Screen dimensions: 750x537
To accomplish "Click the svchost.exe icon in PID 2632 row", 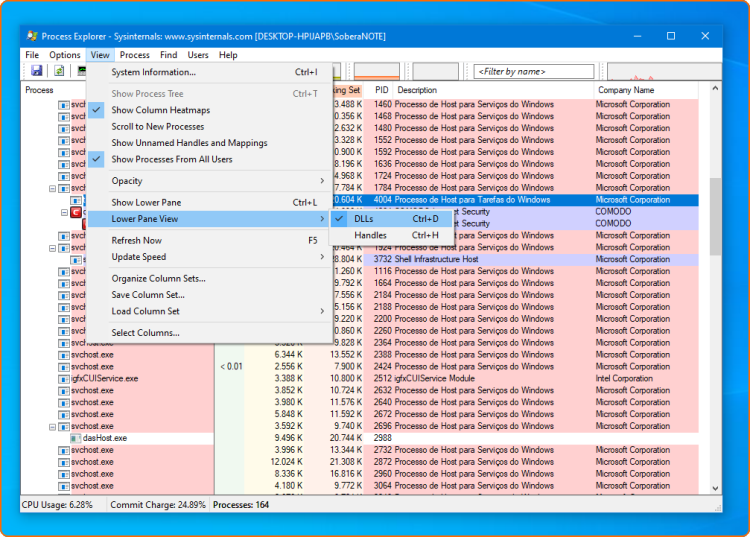I will point(64,391).
